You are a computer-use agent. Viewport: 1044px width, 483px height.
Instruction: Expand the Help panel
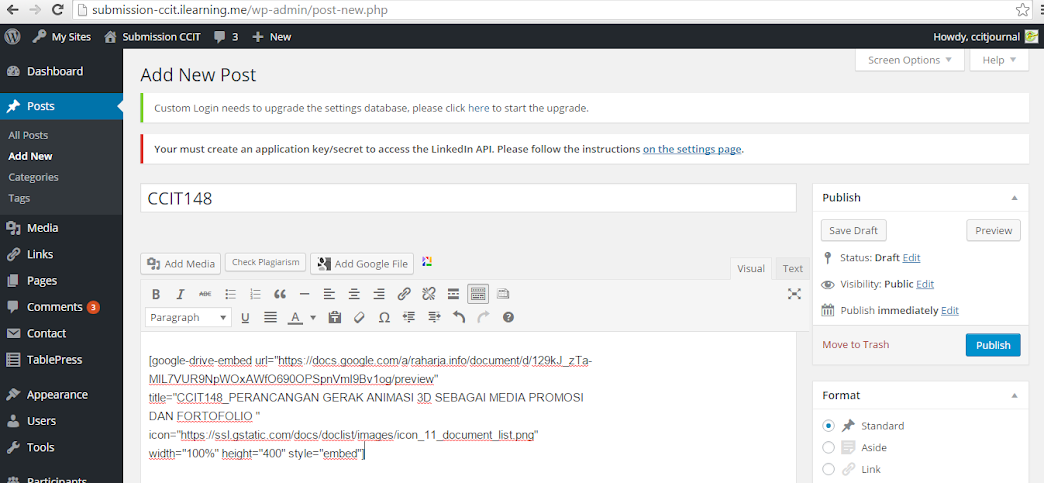point(999,61)
